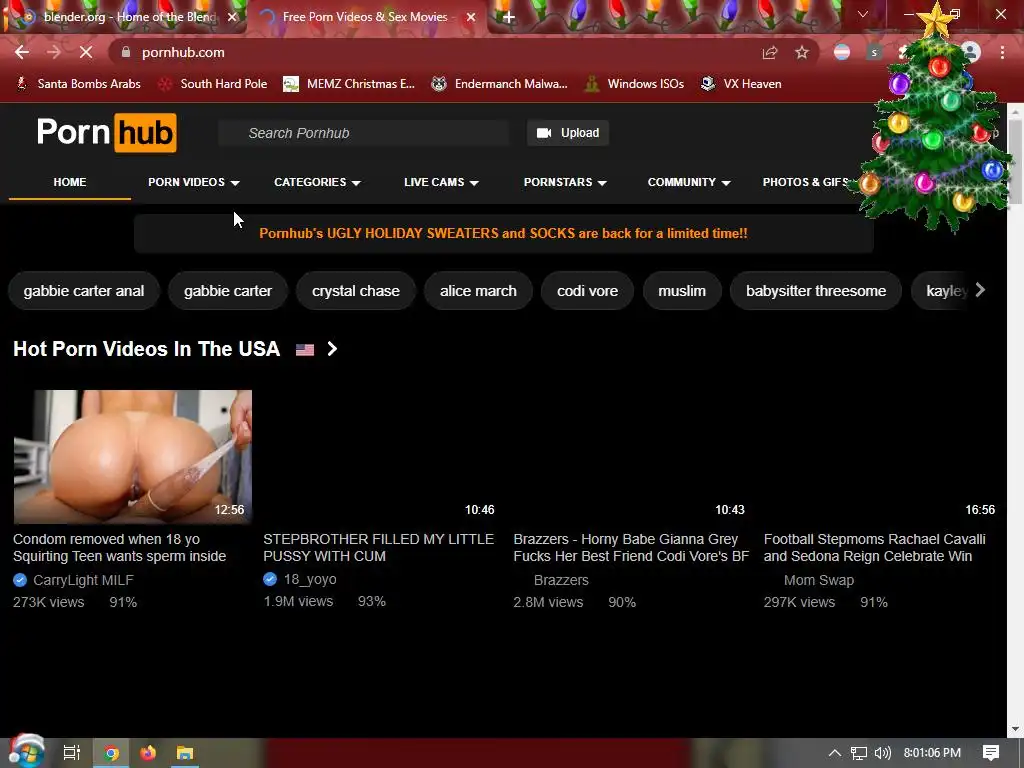Click the orange holiday sweaters and socks banner
This screenshot has width=1024, height=768.
pos(504,233)
